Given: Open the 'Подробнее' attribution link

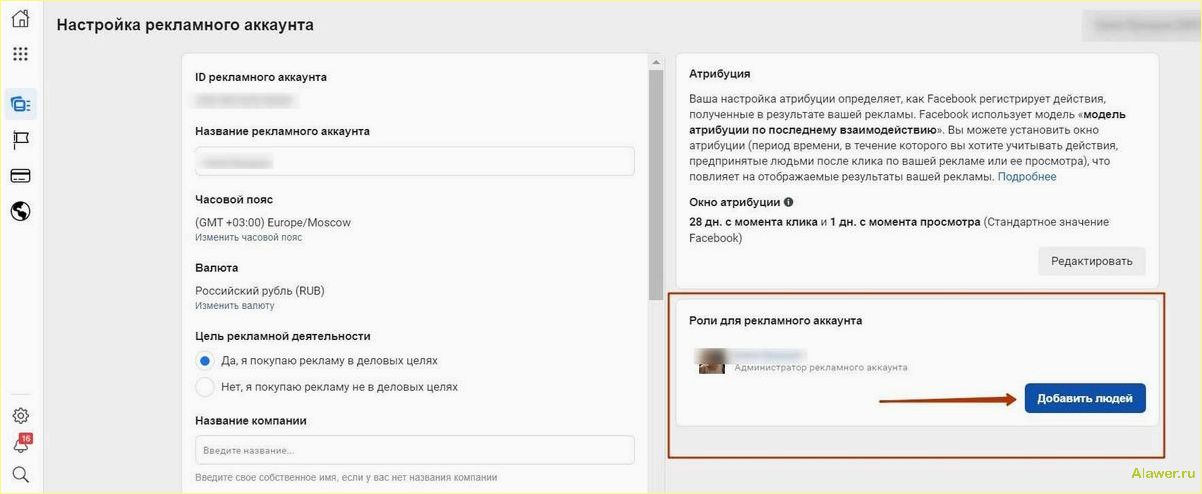Looking at the screenshot, I should coord(1027,177).
